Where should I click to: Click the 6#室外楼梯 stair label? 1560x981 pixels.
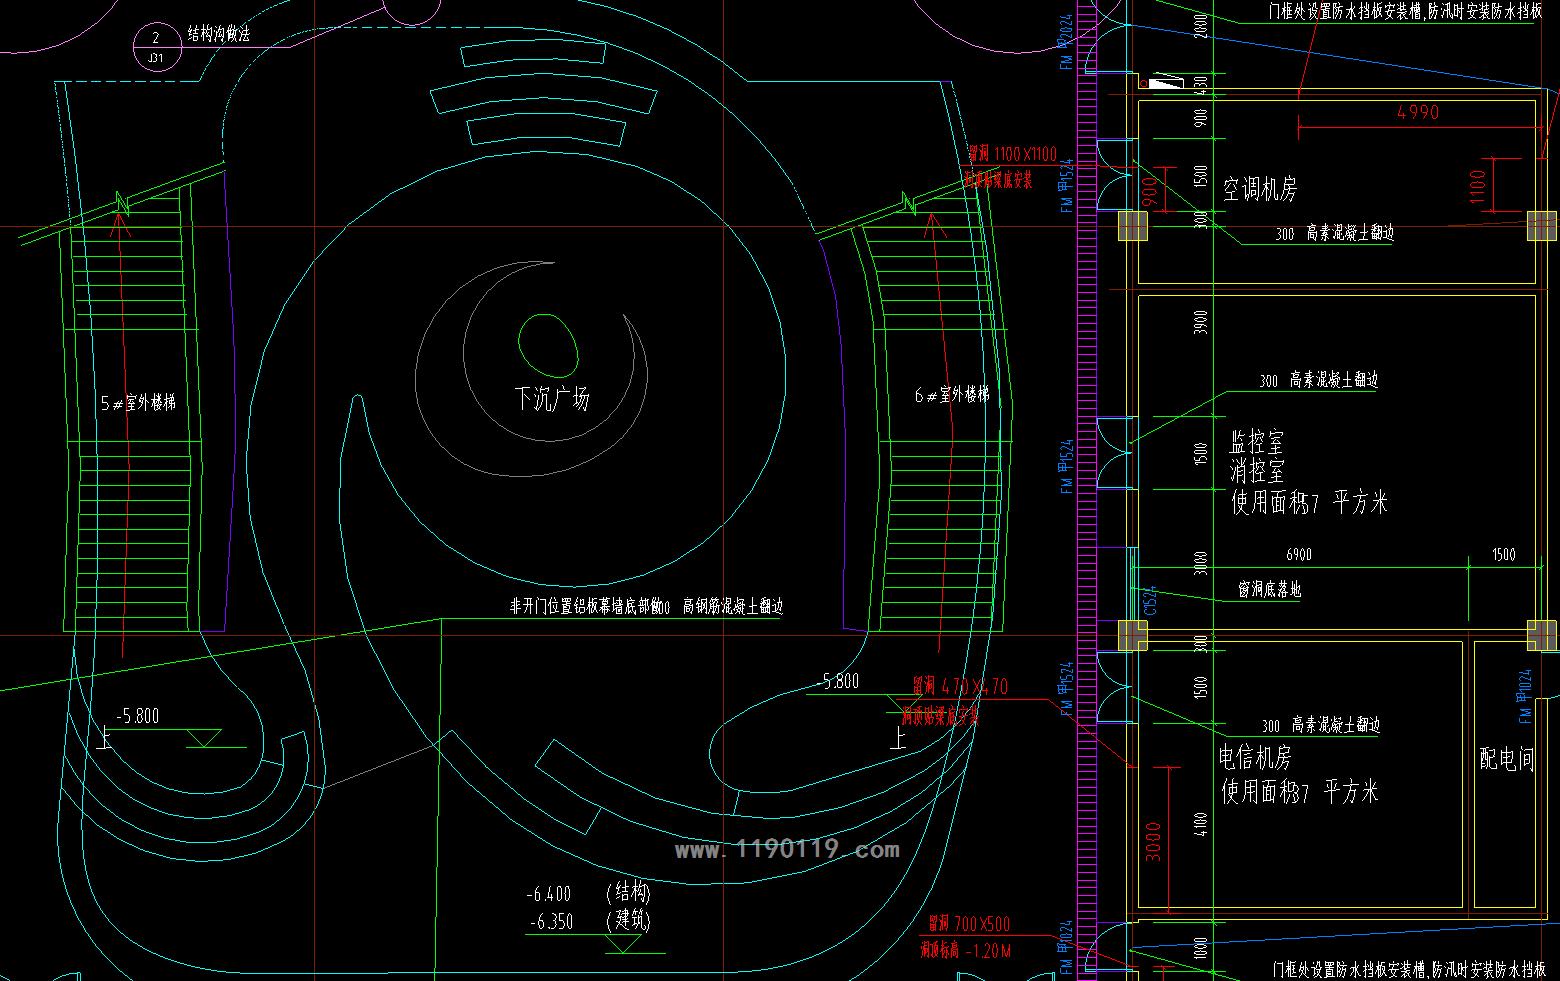click(x=951, y=395)
